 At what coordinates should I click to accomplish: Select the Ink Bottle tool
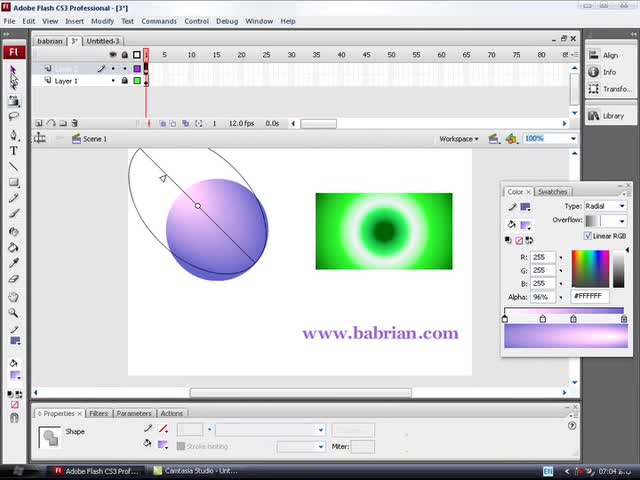13,231
